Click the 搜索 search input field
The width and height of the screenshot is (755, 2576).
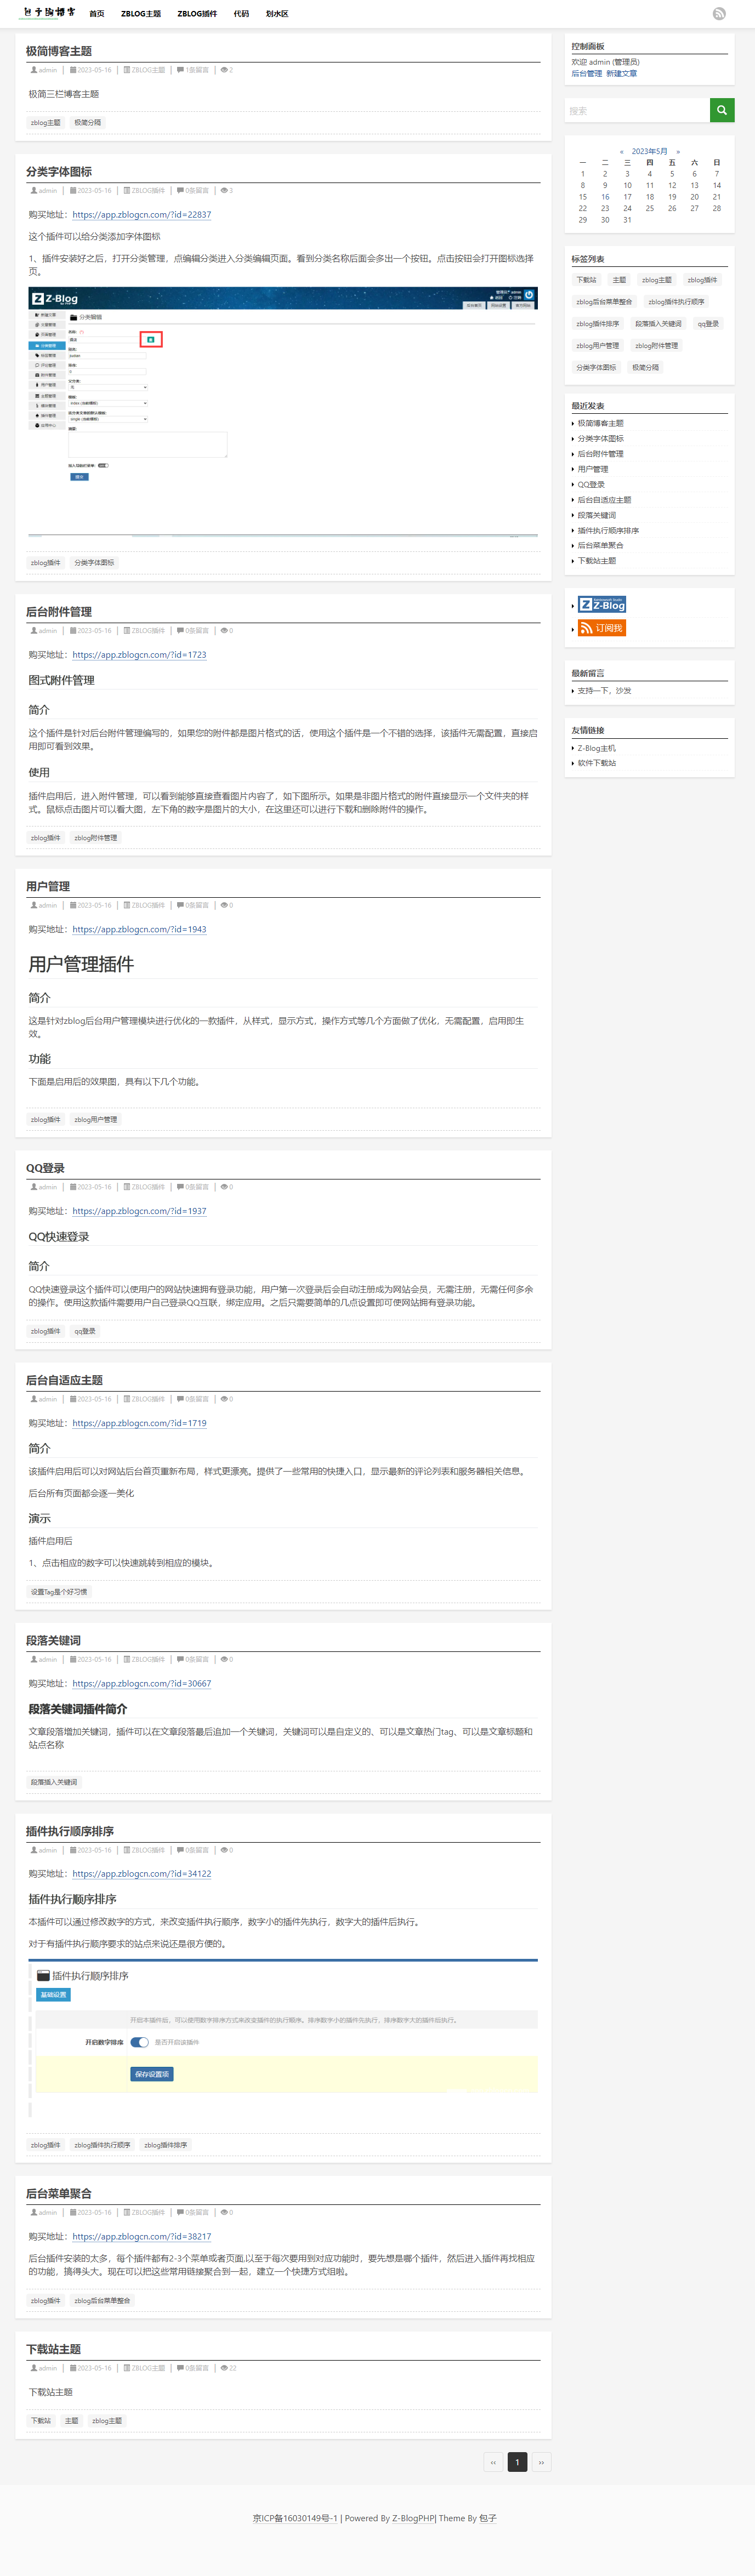point(637,110)
